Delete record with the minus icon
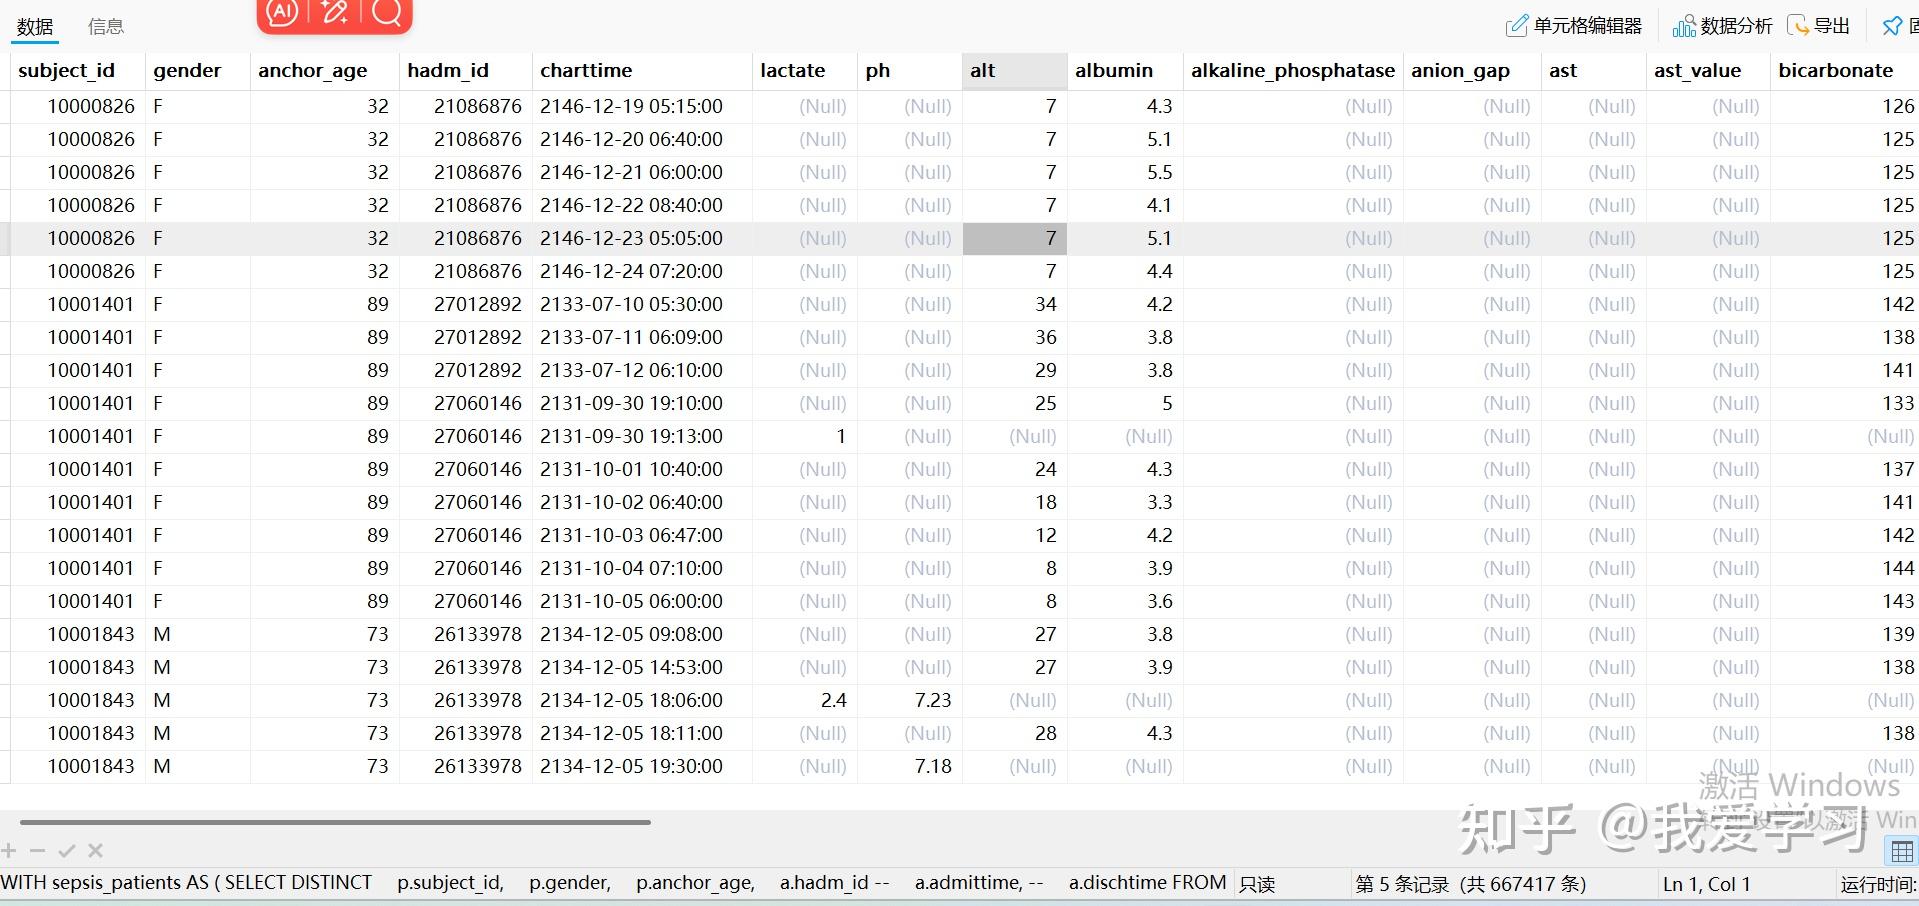Screen dimensions: 1919x906 click(38, 851)
